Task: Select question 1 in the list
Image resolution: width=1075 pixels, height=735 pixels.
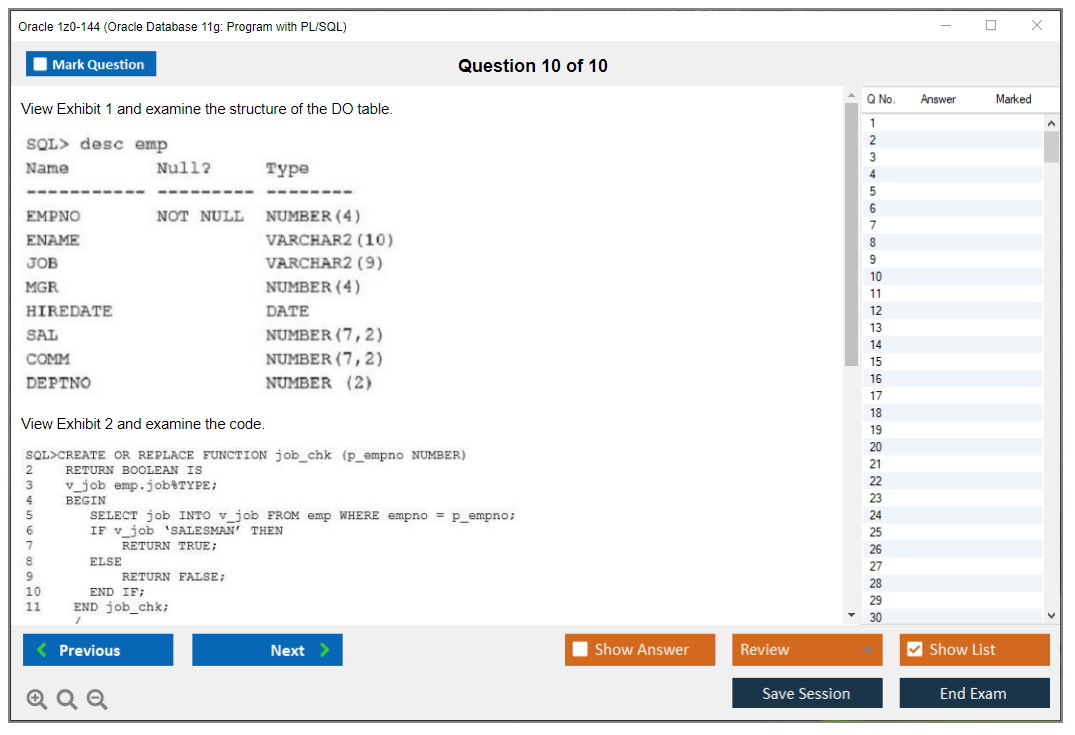Action: pyautogui.click(x=873, y=123)
